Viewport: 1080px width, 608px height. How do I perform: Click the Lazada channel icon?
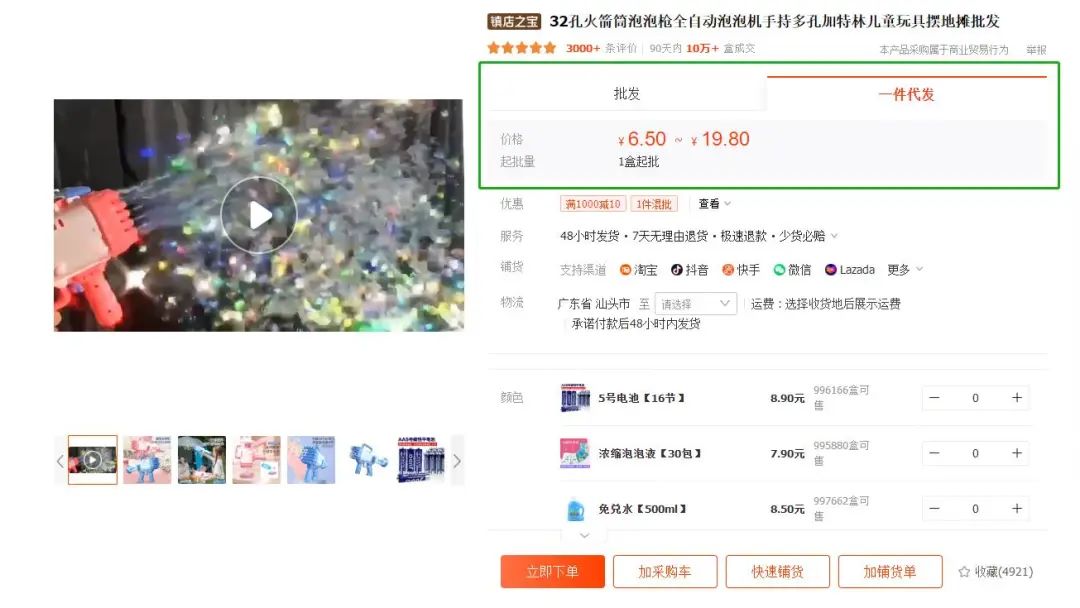pos(831,270)
